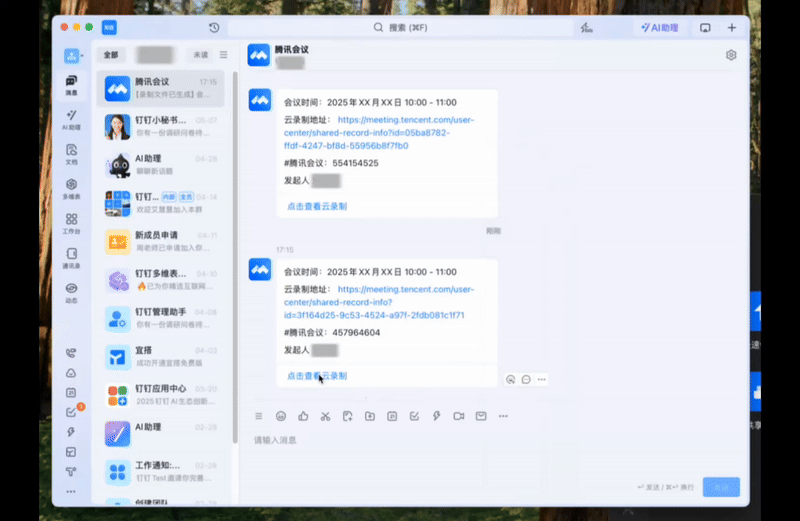Open the history clock icon in title bar

click(214, 28)
